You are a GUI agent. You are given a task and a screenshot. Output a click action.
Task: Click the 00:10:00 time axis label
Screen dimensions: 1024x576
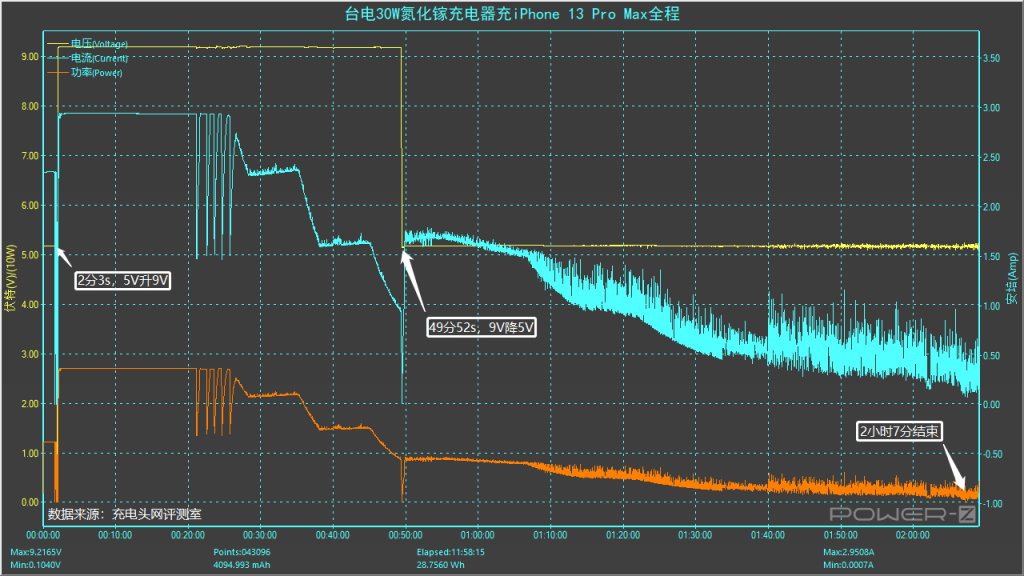[115, 535]
